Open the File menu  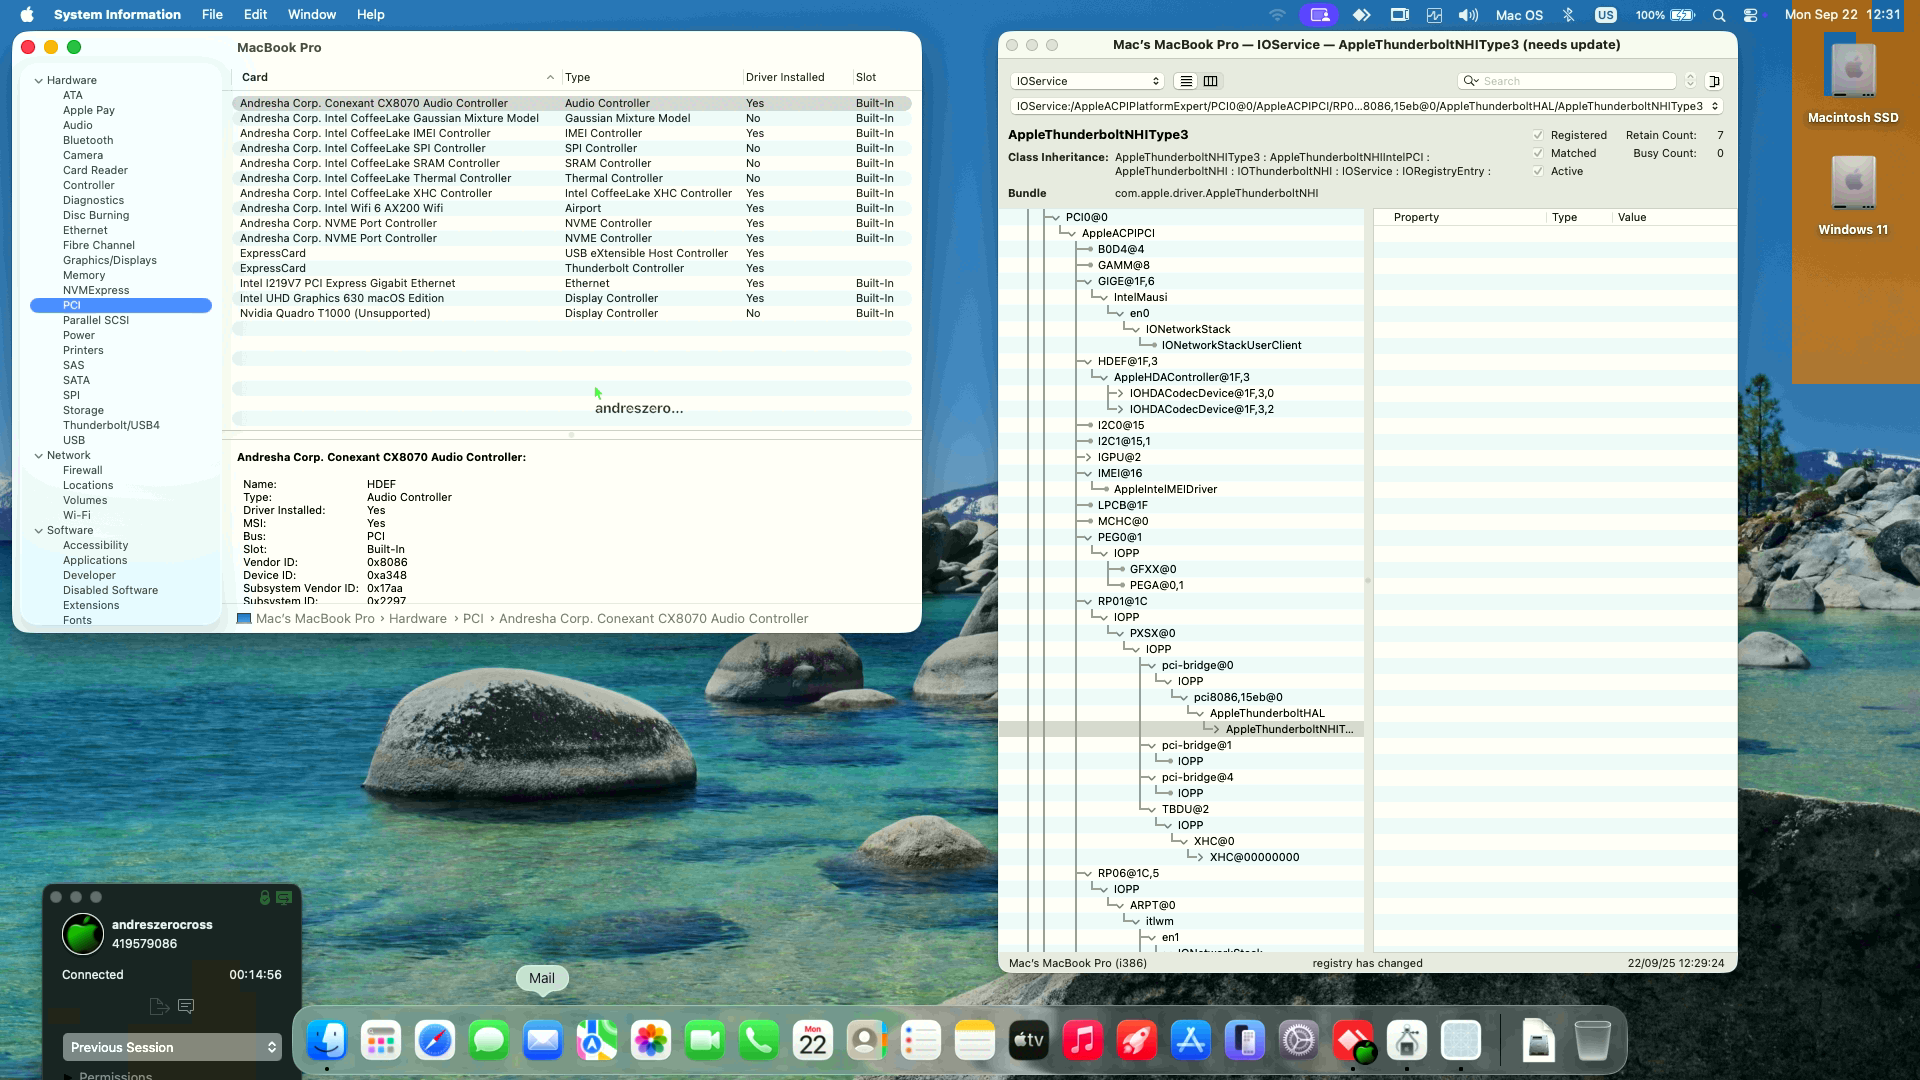(x=212, y=15)
